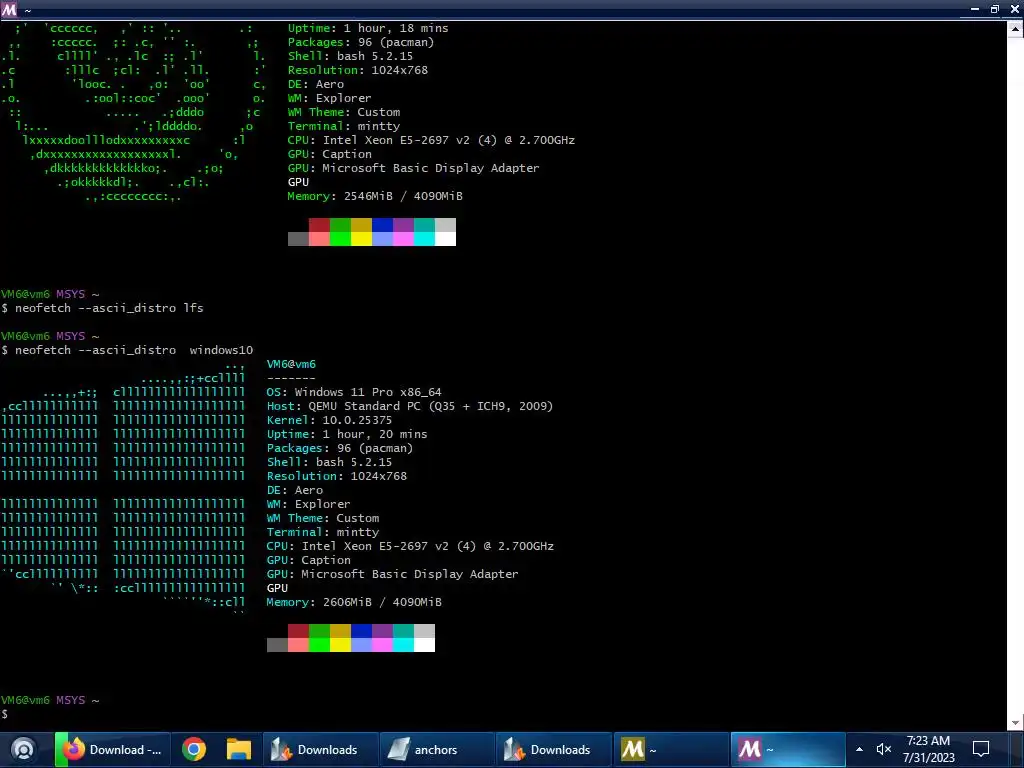Click the scrollbar down arrow
This screenshot has width=1024, height=768.
pos(1016,723)
